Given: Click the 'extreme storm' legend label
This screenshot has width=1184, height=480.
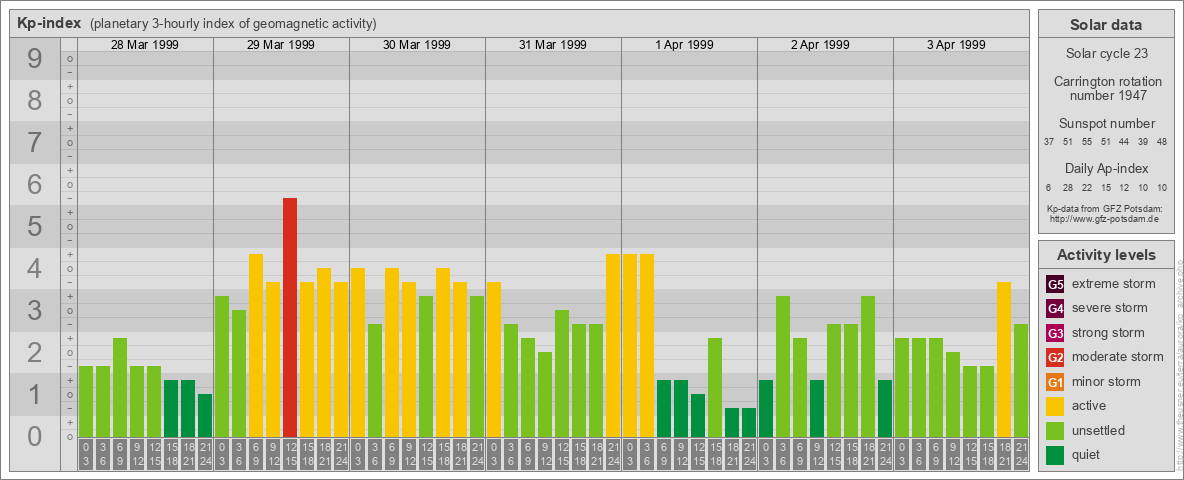Looking at the screenshot, I should coord(1114,284).
